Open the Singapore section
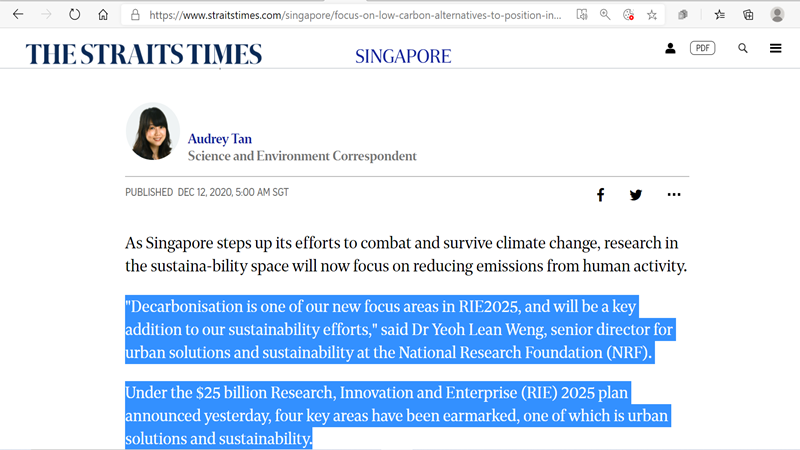 click(403, 56)
